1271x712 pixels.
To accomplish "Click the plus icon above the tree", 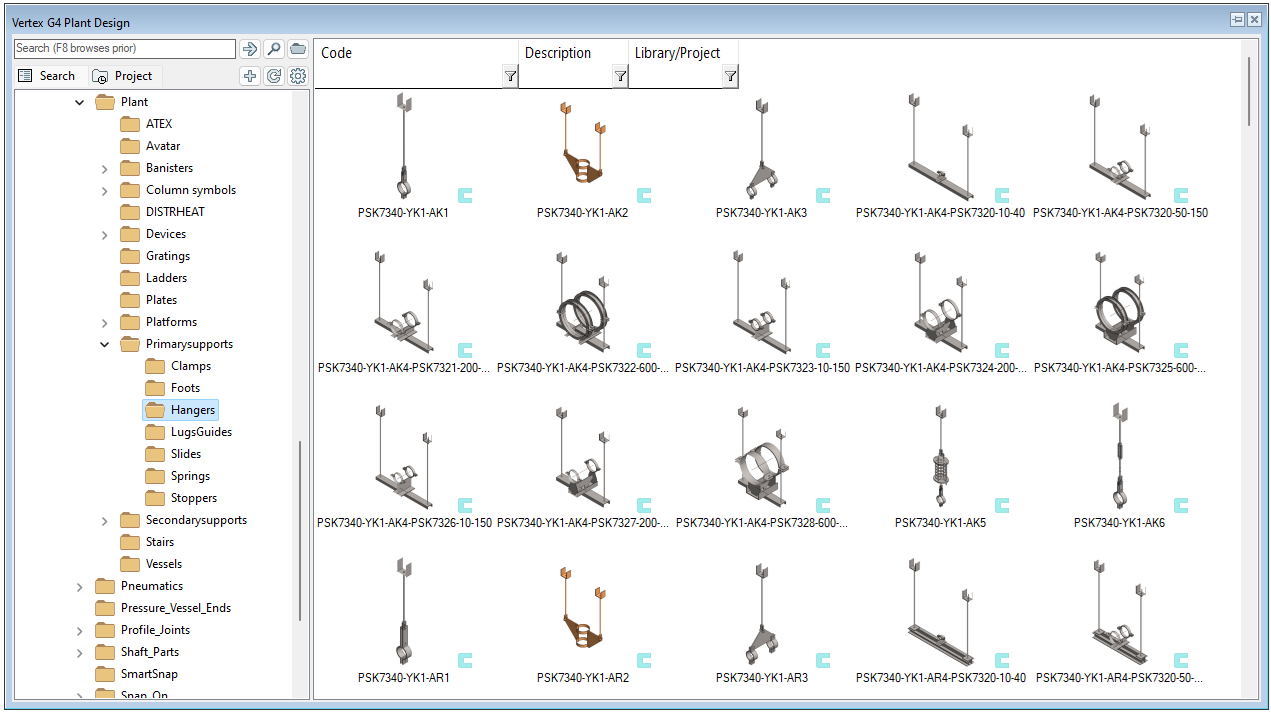I will 250,76.
